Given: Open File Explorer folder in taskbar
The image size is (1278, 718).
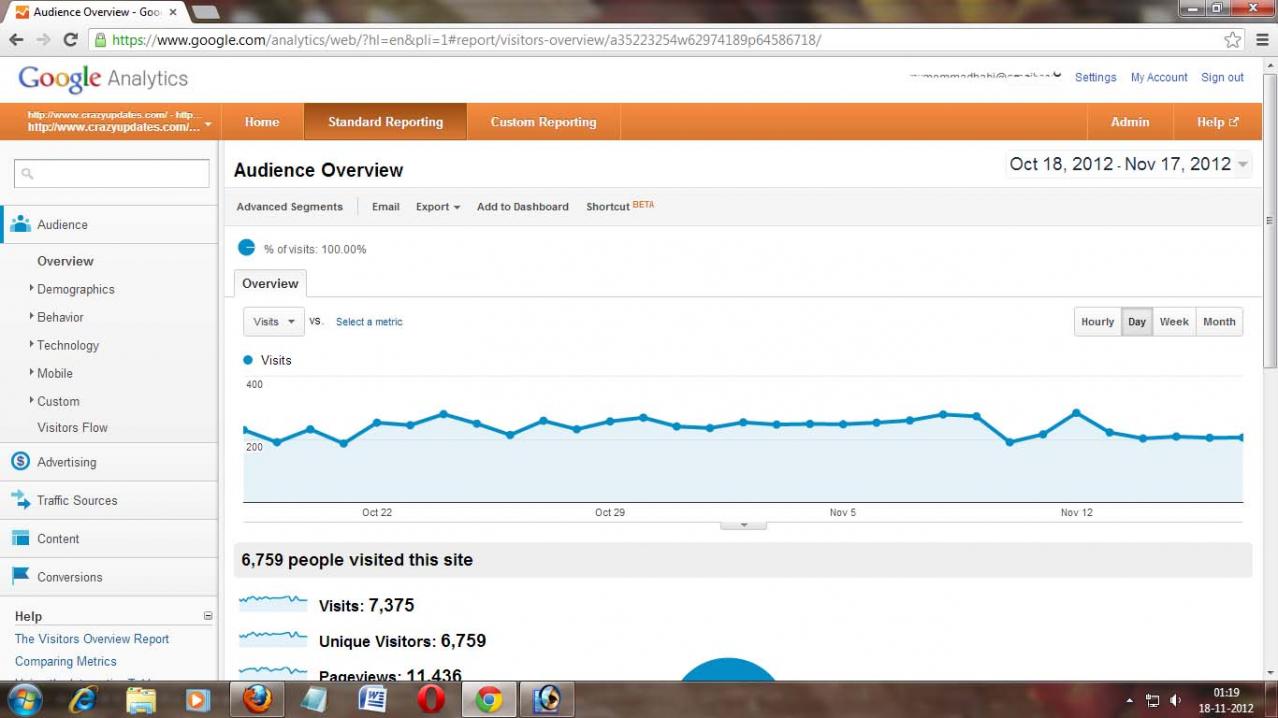Looking at the screenshot, I should point(141,700).
